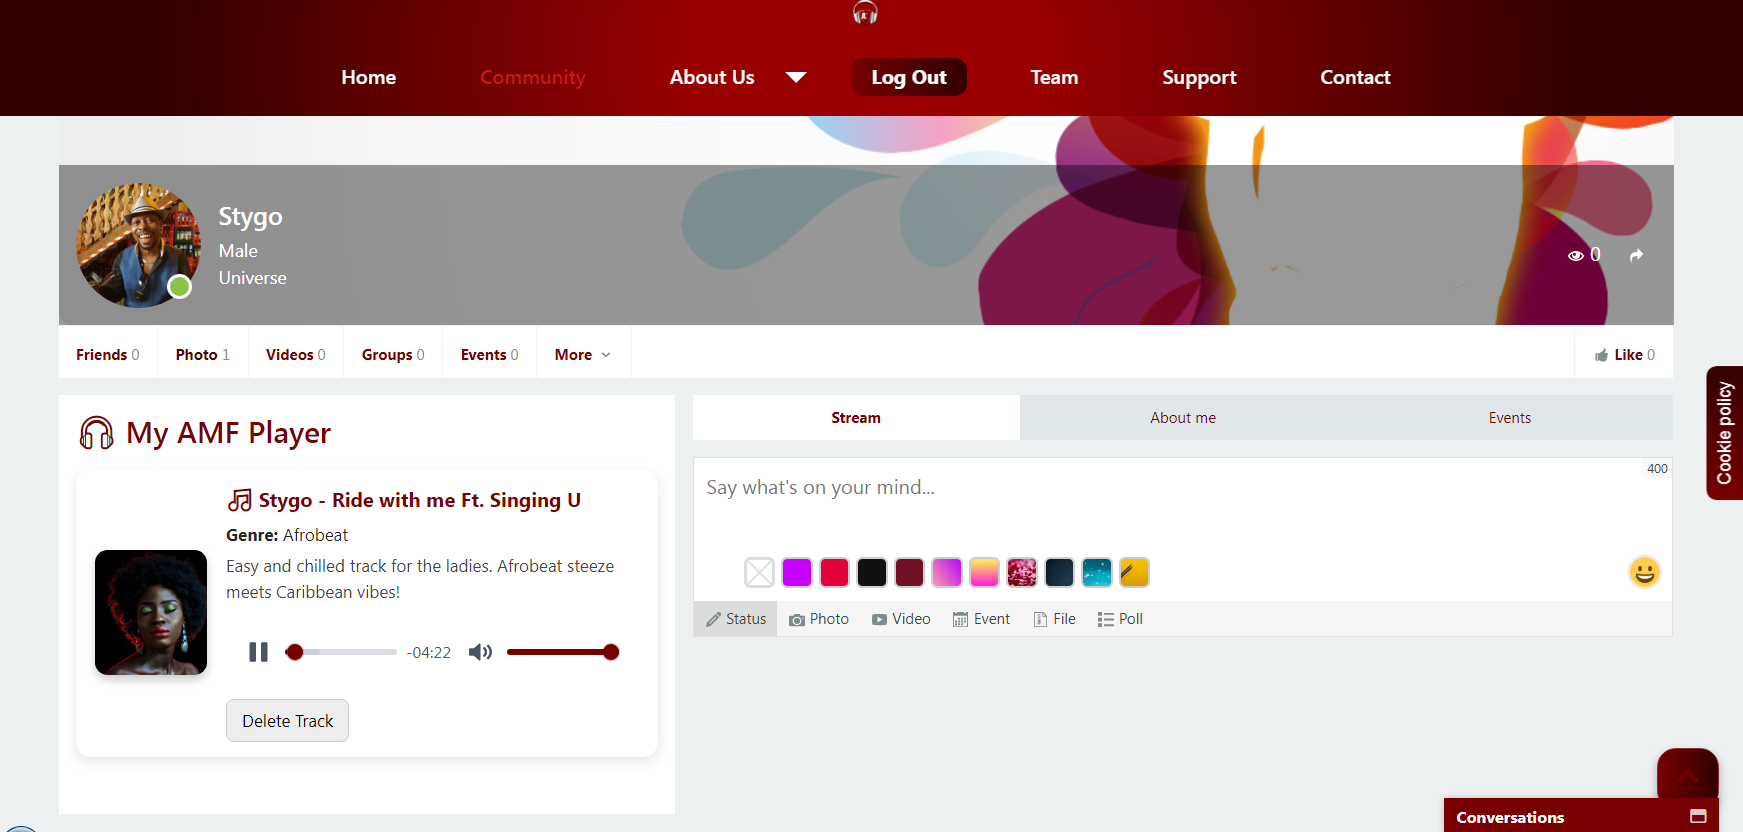Image resolution: width=1743 pixels, height=832 pixels.
Task: Mute the player volume speaker icon
Action: pyautogui.click(x=480, y=652)
